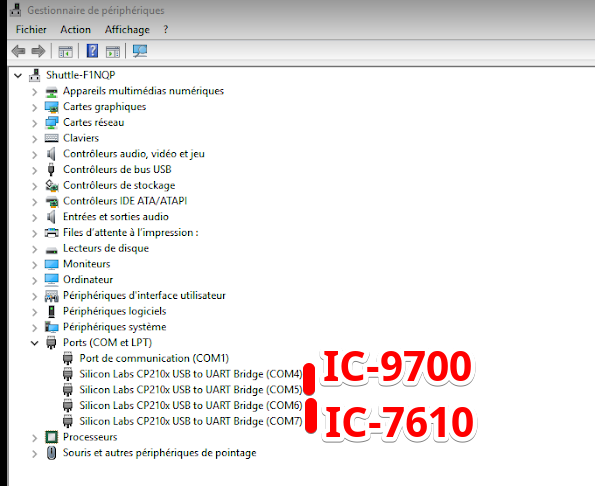Select the Silicon Labs CP210x (COM5) device

[x=191, y=390]
